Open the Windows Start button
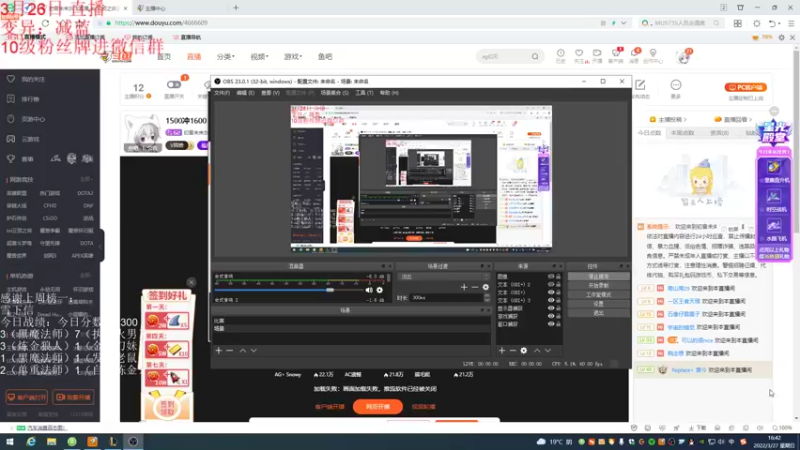Viewport: 800px width, 450px height. pos(10,442)
